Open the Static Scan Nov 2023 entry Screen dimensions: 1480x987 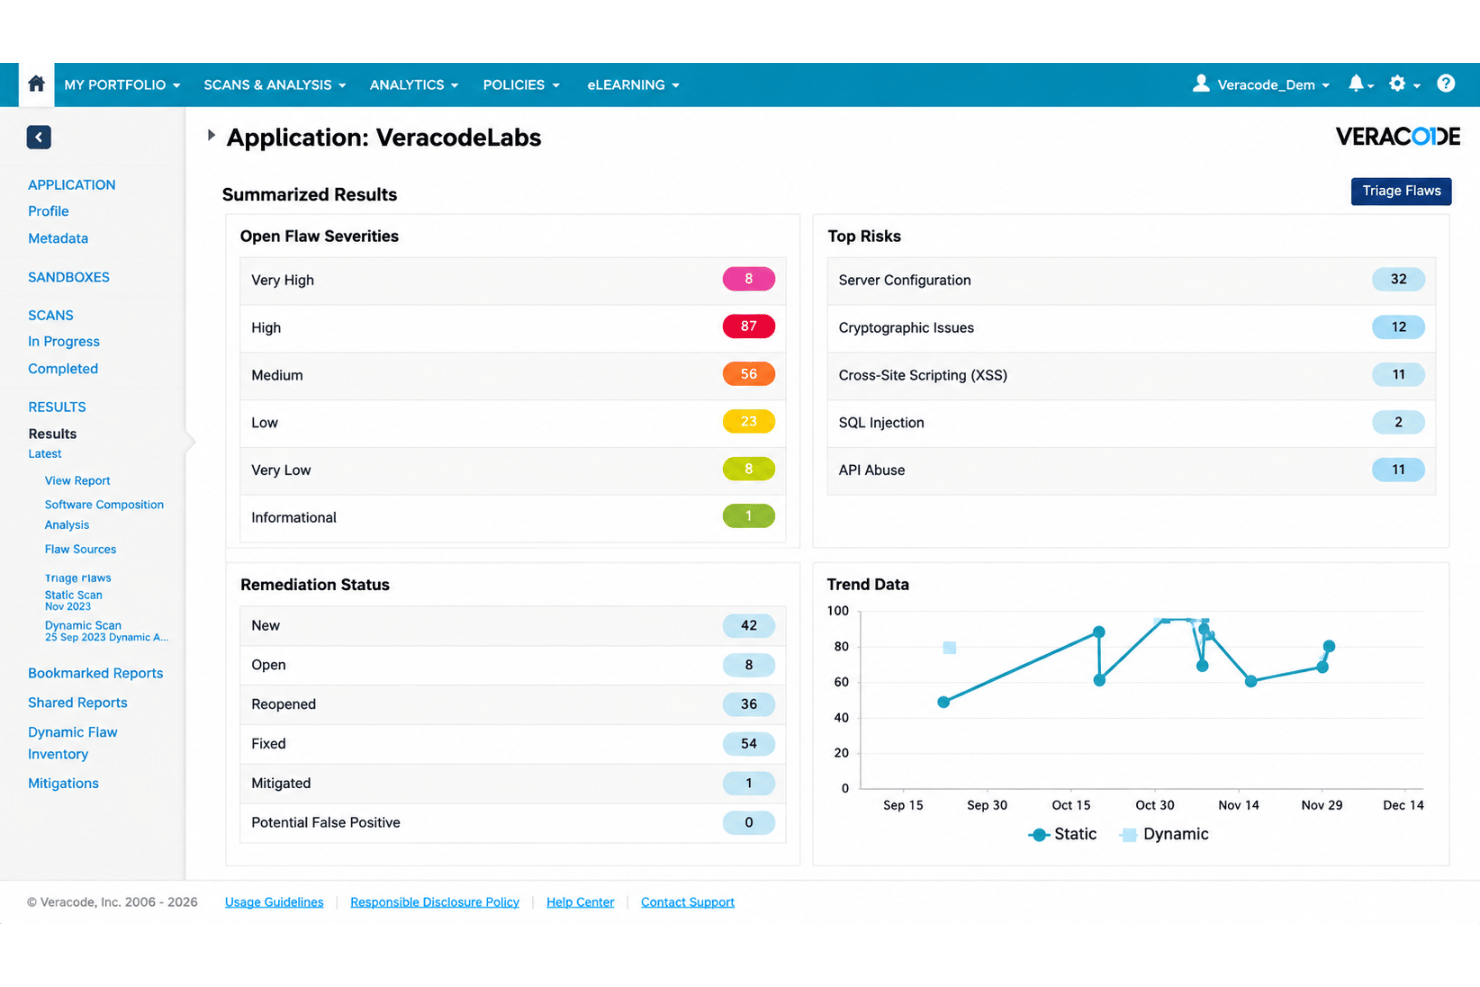pos(73,600)
